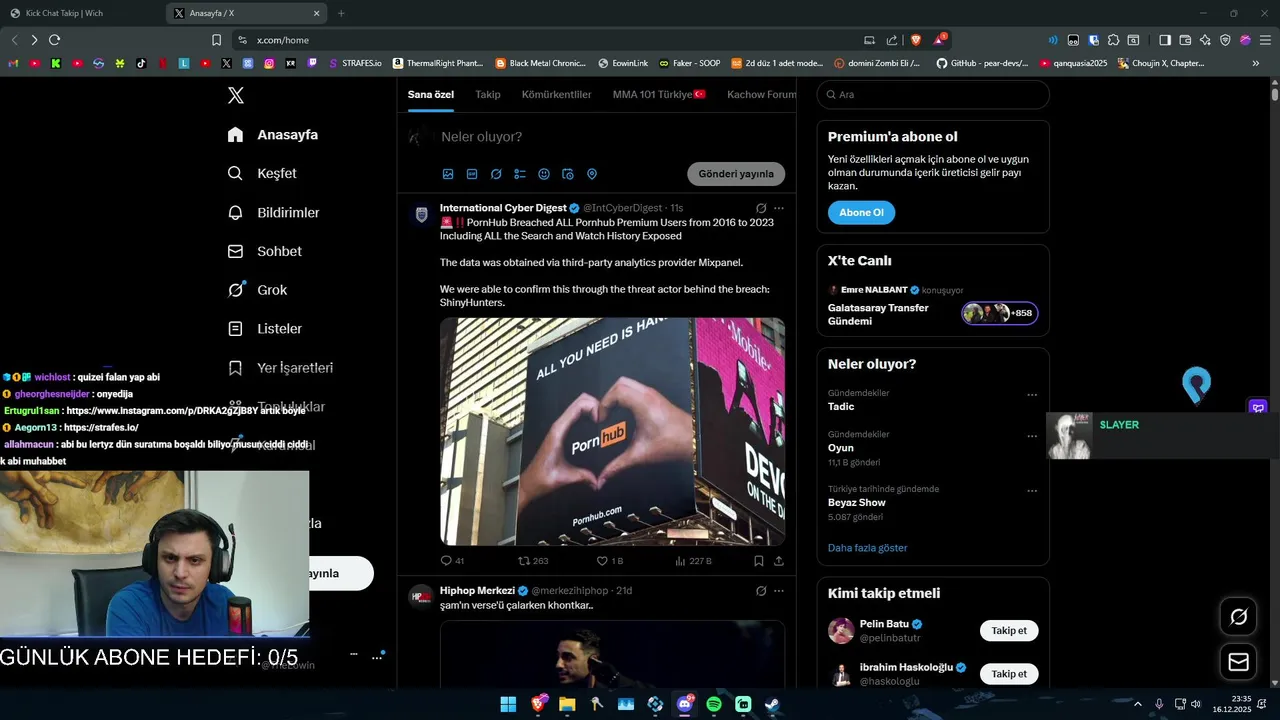Open Grok in the sidebar
The width and height of the screenshot is (1280, 720).
click(x=257, y=290)
